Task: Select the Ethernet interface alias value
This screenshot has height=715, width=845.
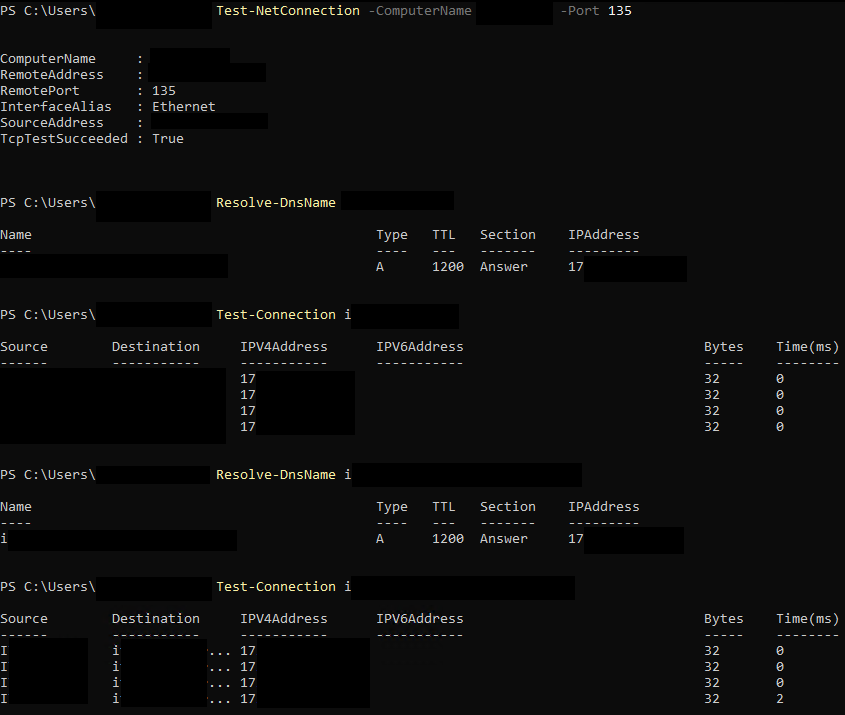Action: pos(184,107)
